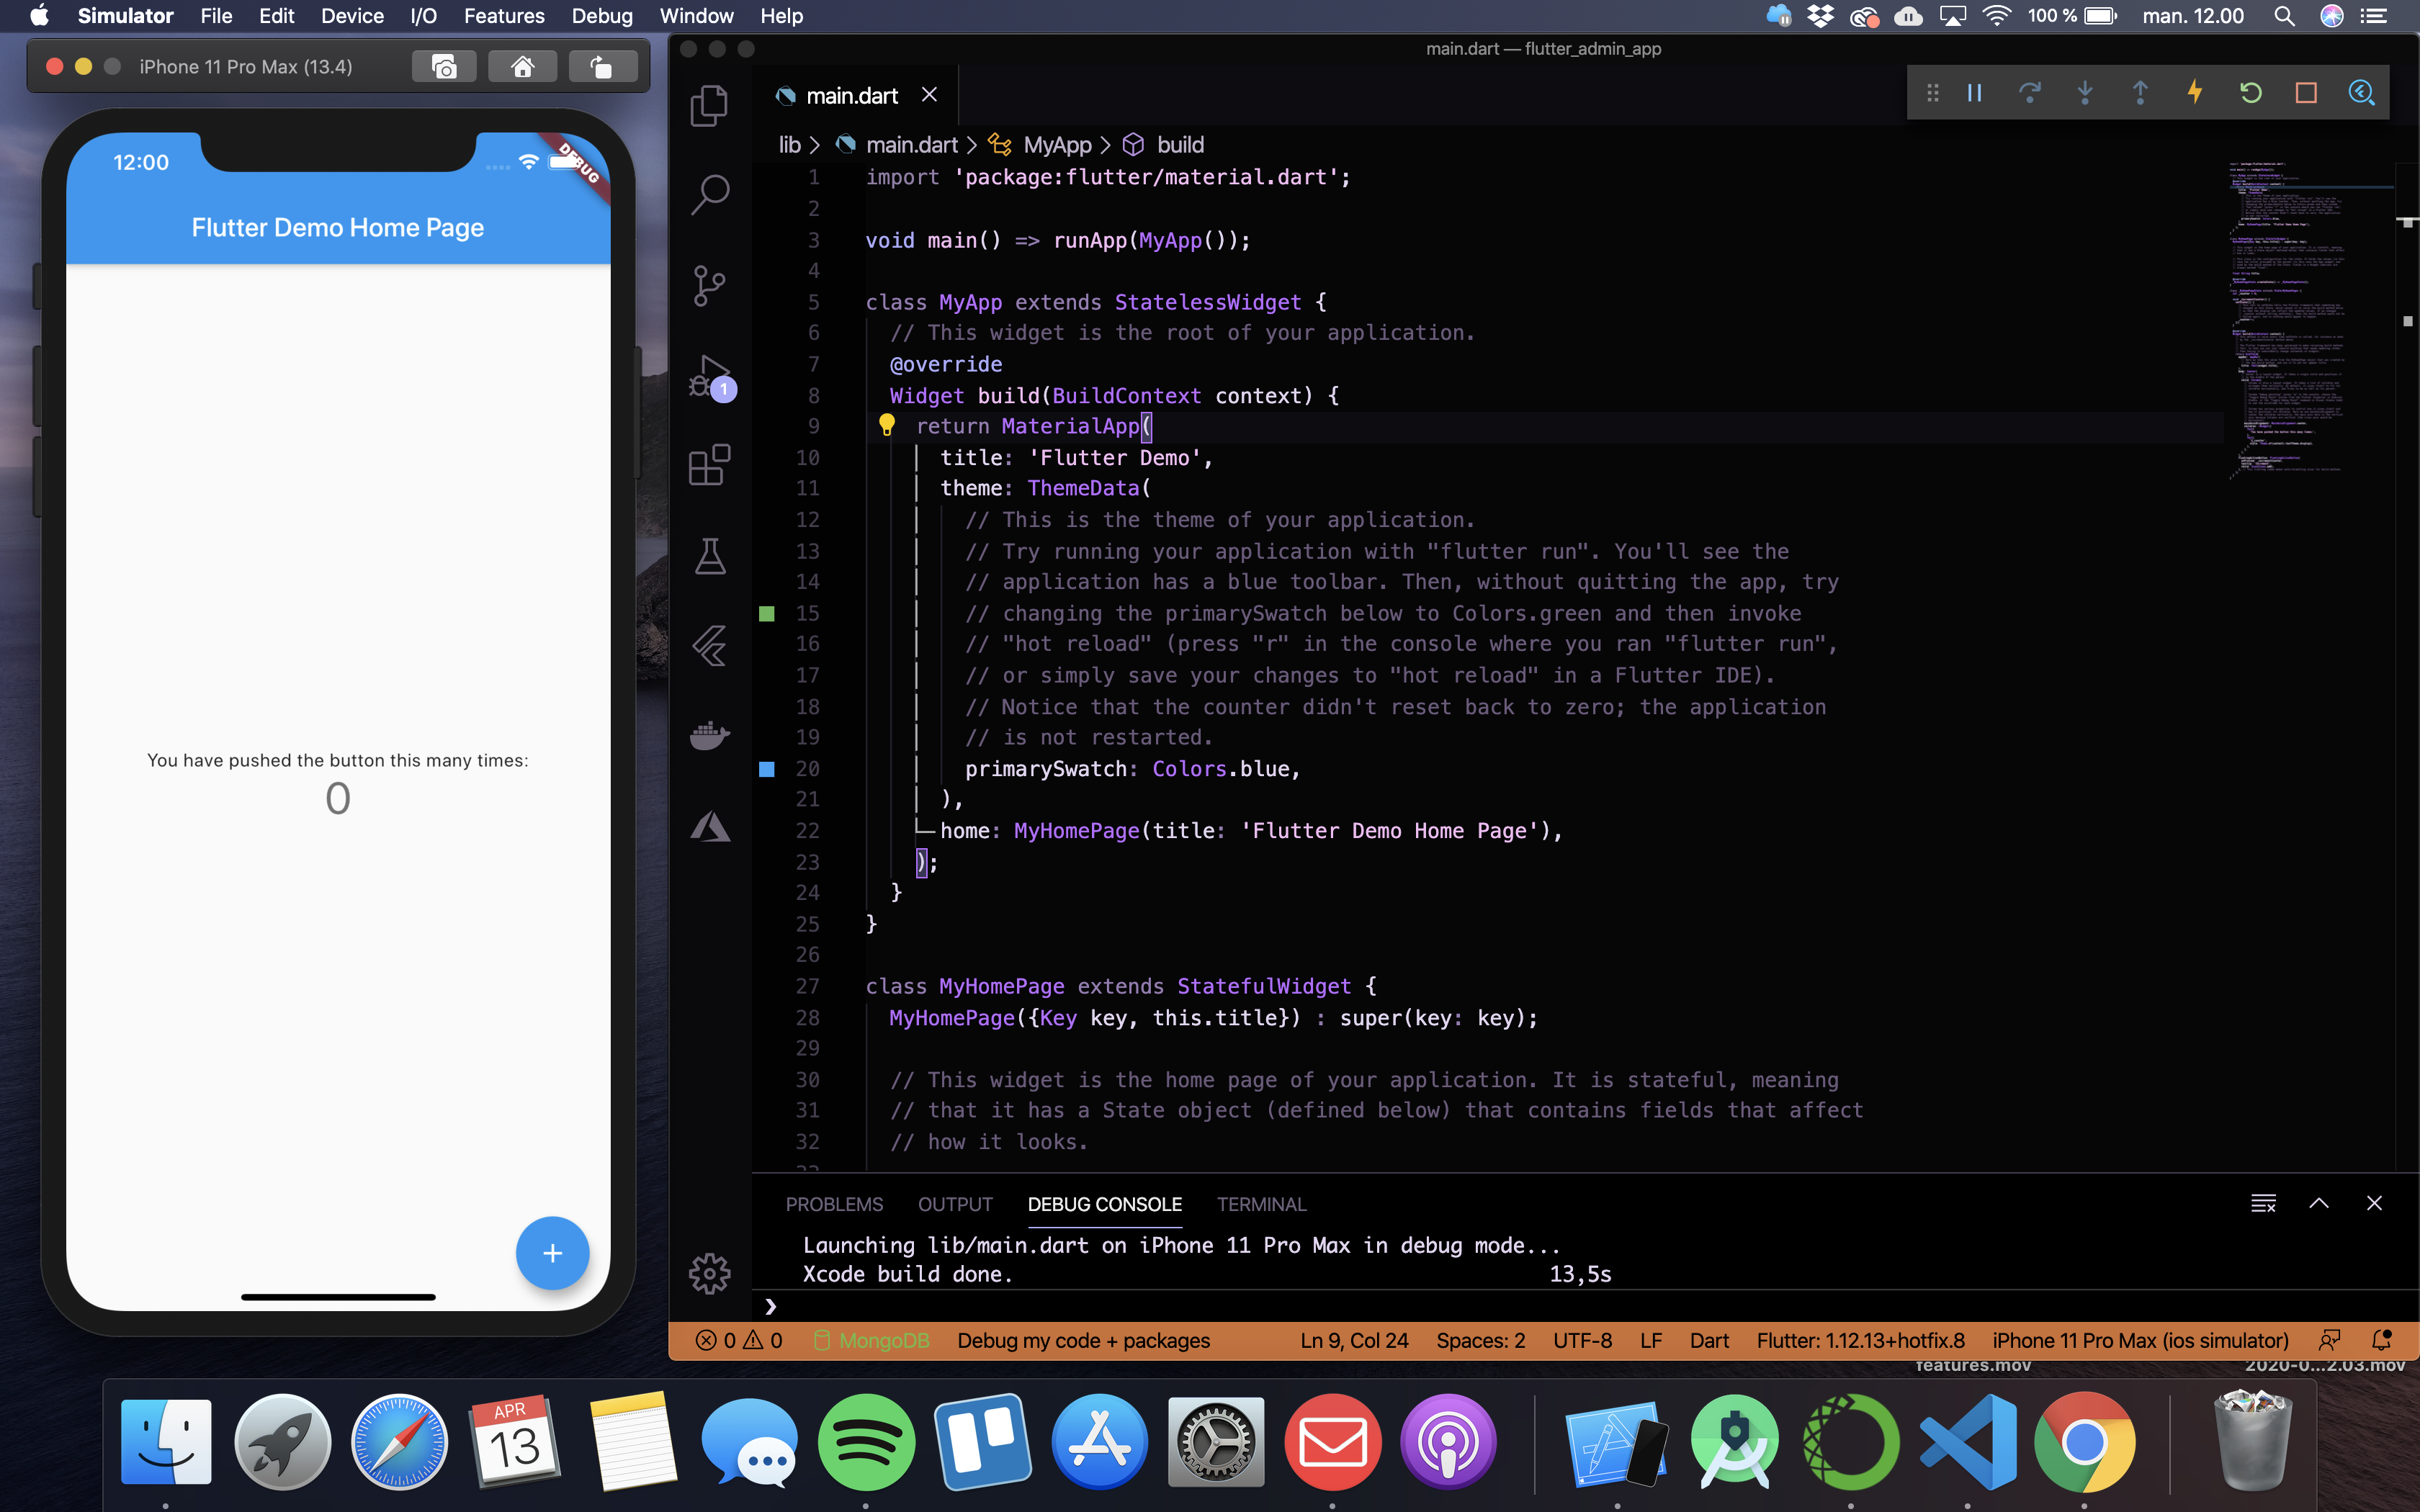Rotate the simulator device icon

pos(602,66)
